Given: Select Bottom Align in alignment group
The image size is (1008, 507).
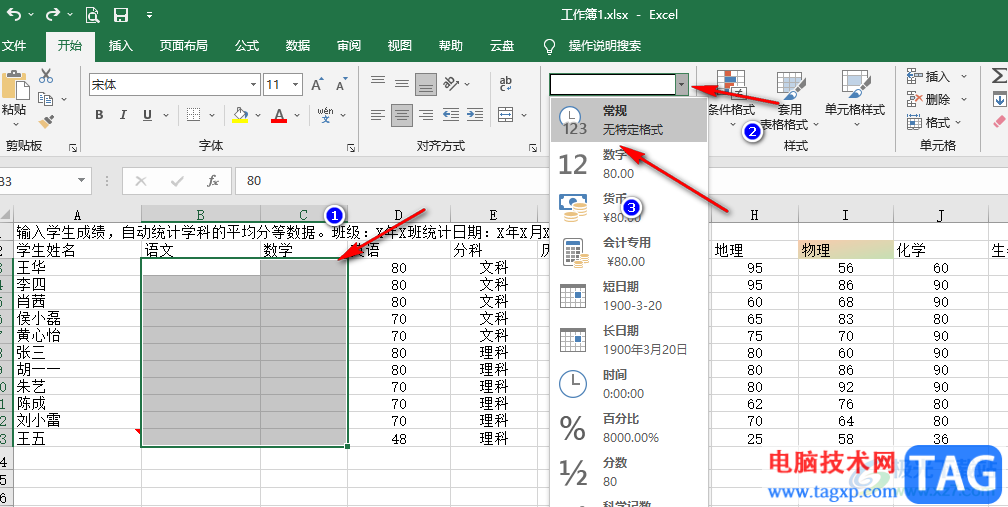Looking at the screenshot, I should coord(426,84).
